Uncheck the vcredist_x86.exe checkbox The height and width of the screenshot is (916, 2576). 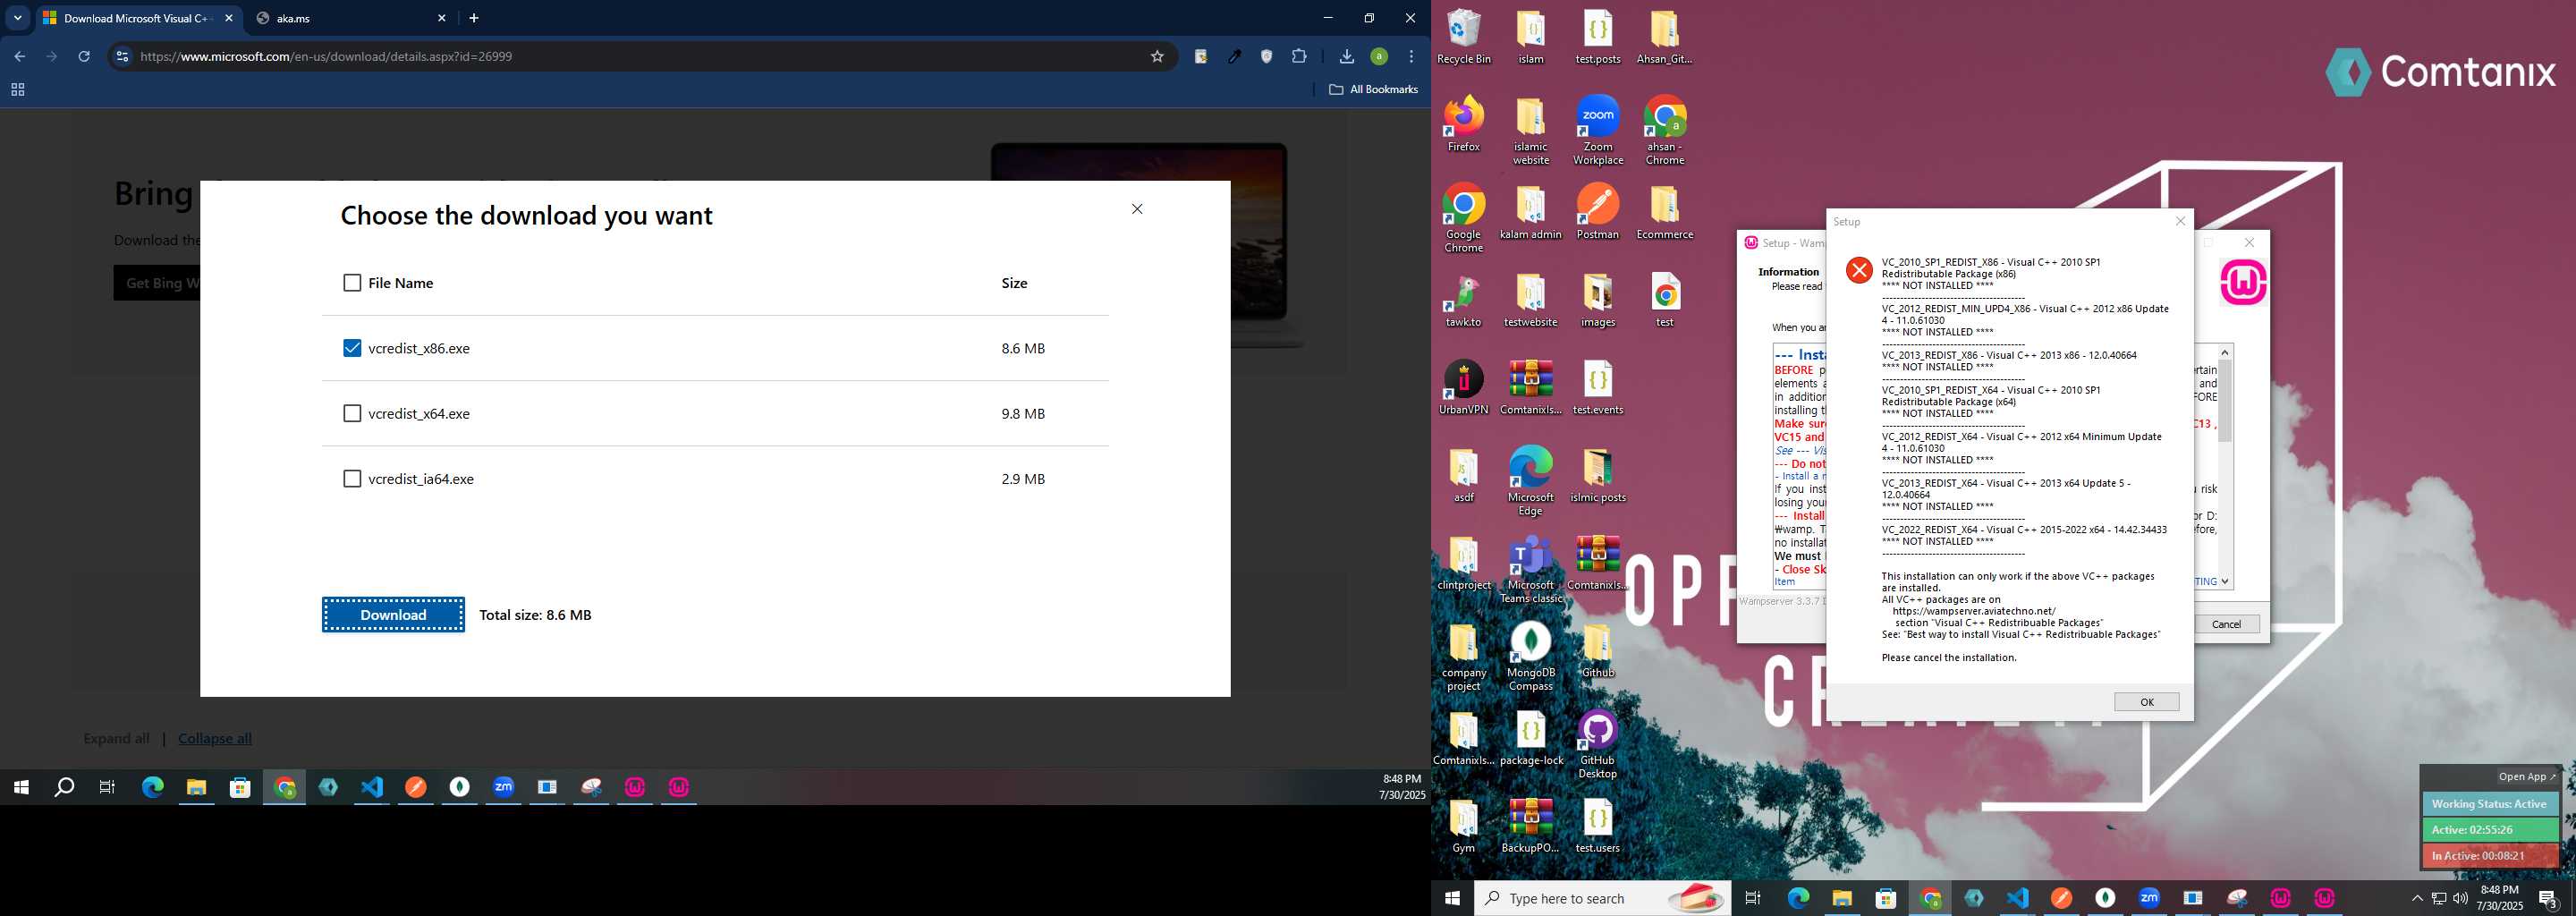click(x=352, y=348)
